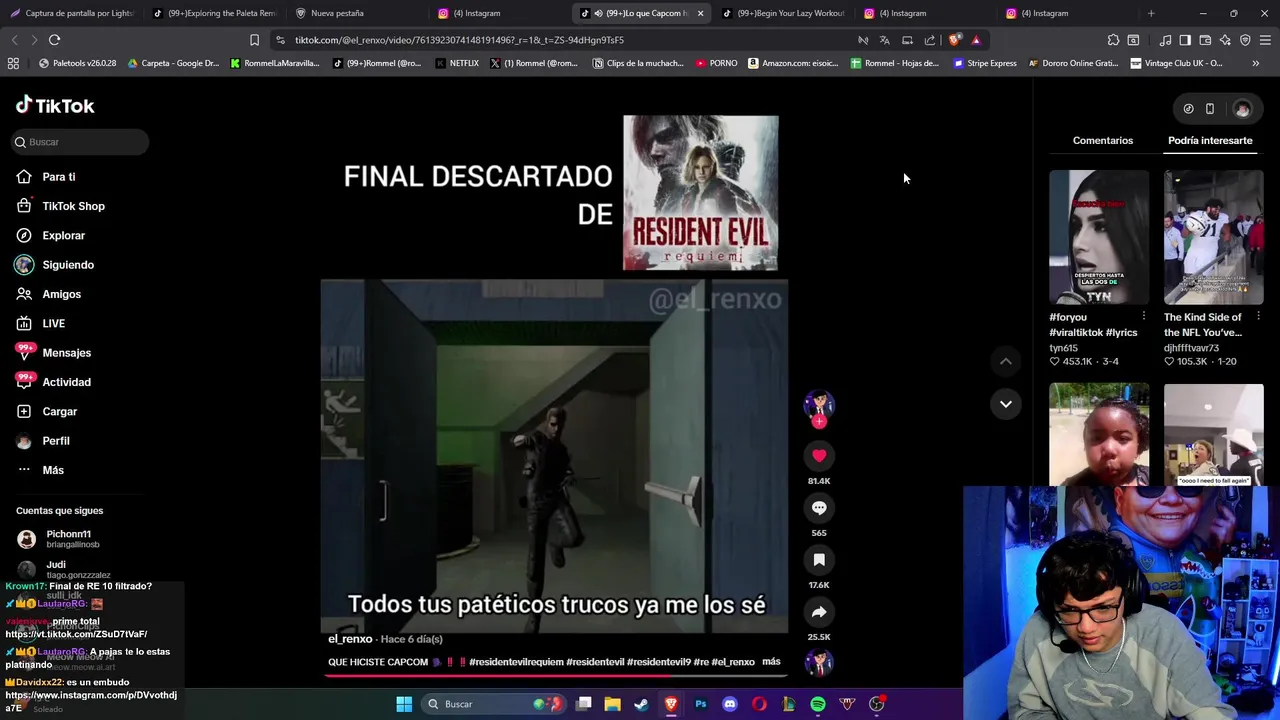Open OBS Studio from taskbar
This screenshot has height=720, width=1280.
pyautogui.click(x=877, y=704)
